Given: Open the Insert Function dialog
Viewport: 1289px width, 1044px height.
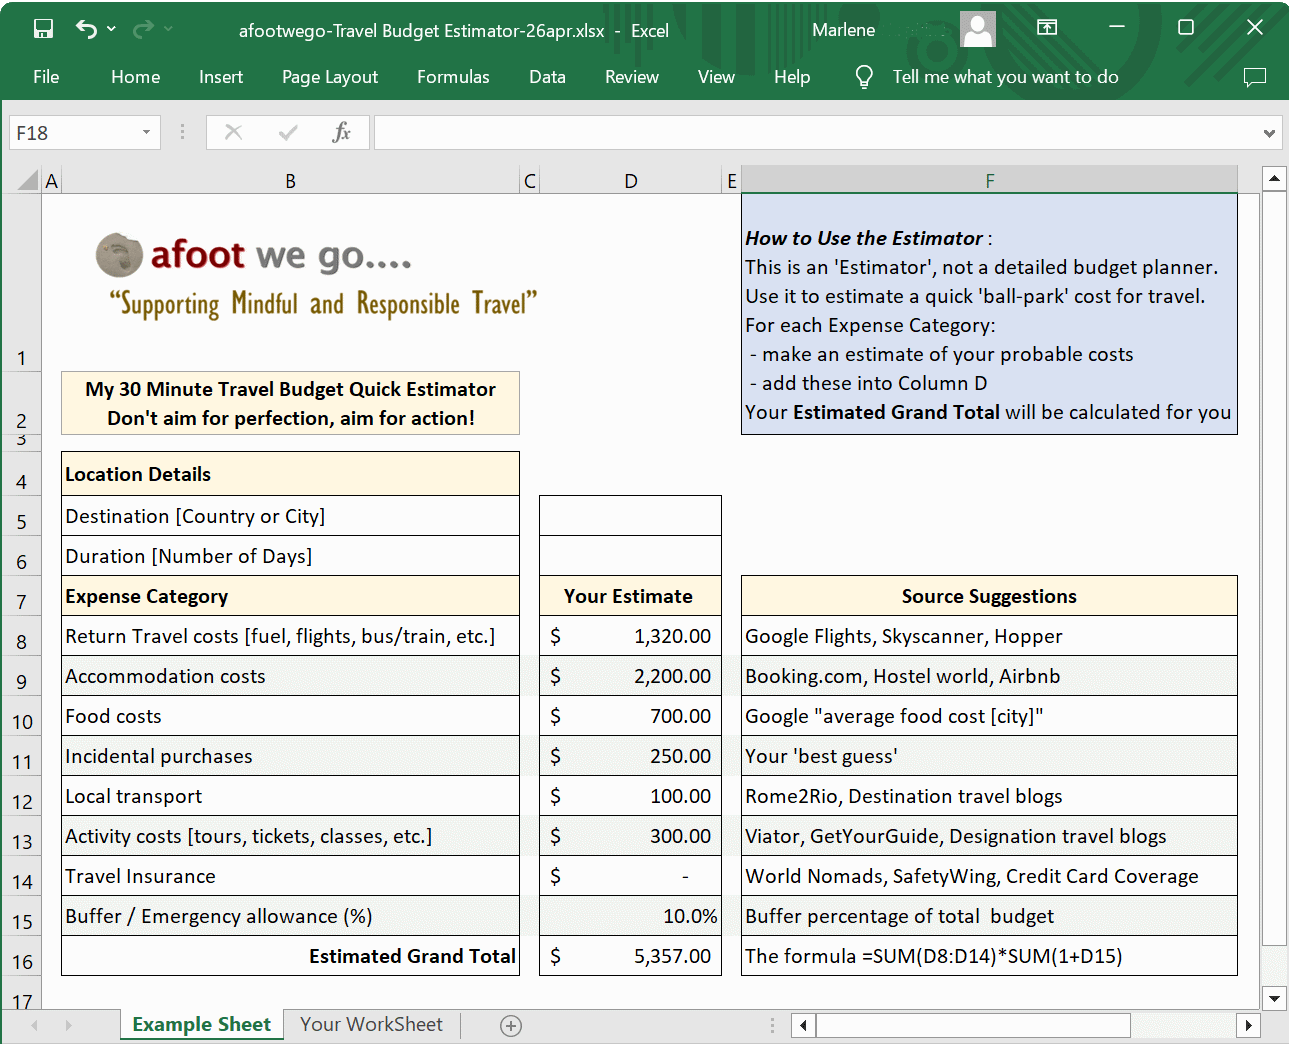Looking at the screenshot, I should pyautogui.click(x=341, y=131).
